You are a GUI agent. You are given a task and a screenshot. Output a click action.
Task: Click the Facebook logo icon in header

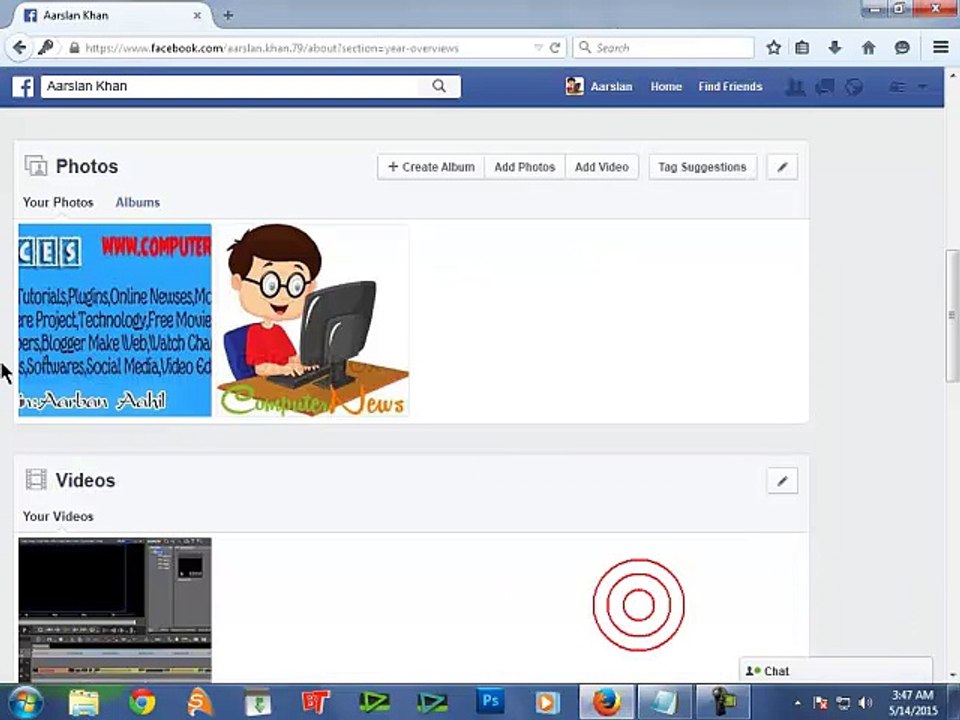23,86
